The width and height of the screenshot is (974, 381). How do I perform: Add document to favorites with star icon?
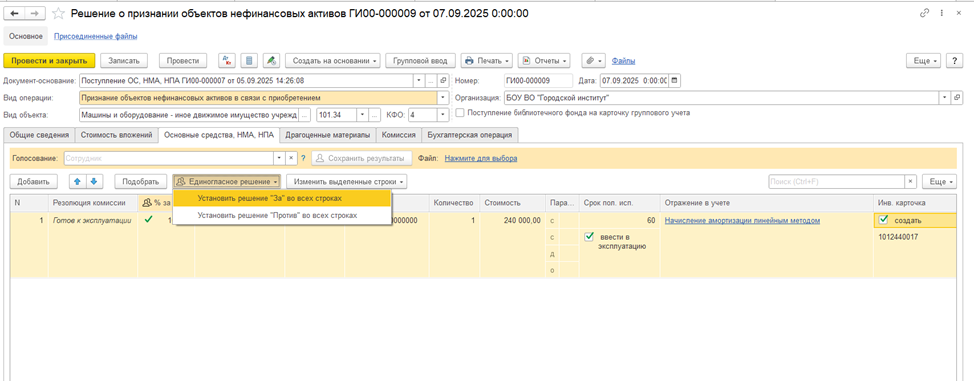click(x=58, y=13)
